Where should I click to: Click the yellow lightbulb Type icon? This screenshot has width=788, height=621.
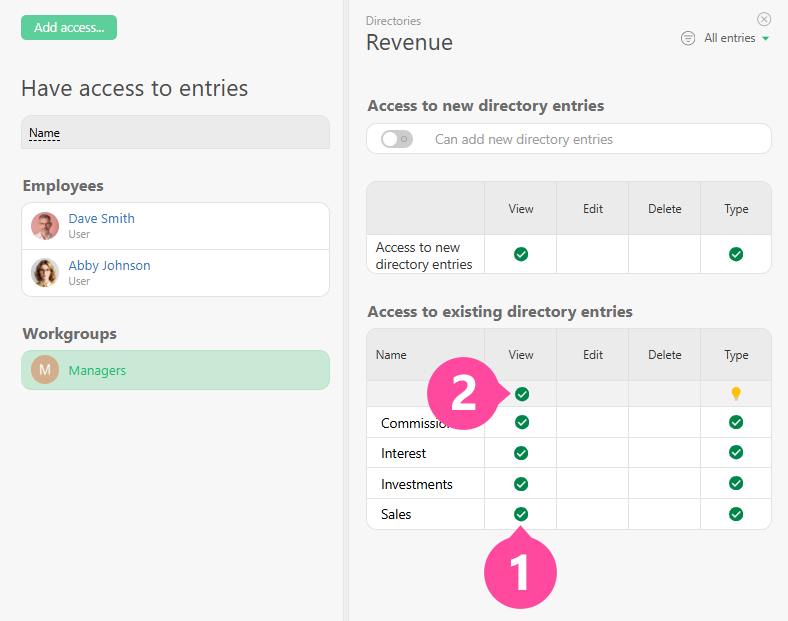tap(736, 394)
